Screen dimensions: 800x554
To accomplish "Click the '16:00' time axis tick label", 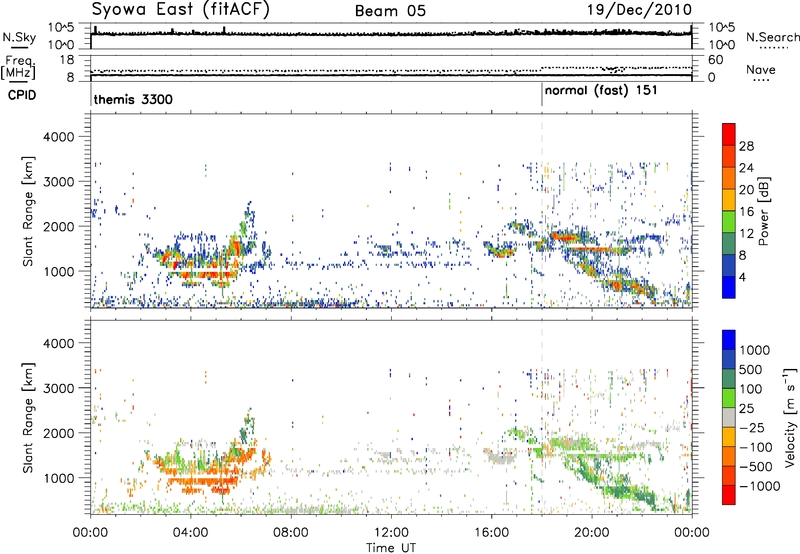I will pos(491,533).
